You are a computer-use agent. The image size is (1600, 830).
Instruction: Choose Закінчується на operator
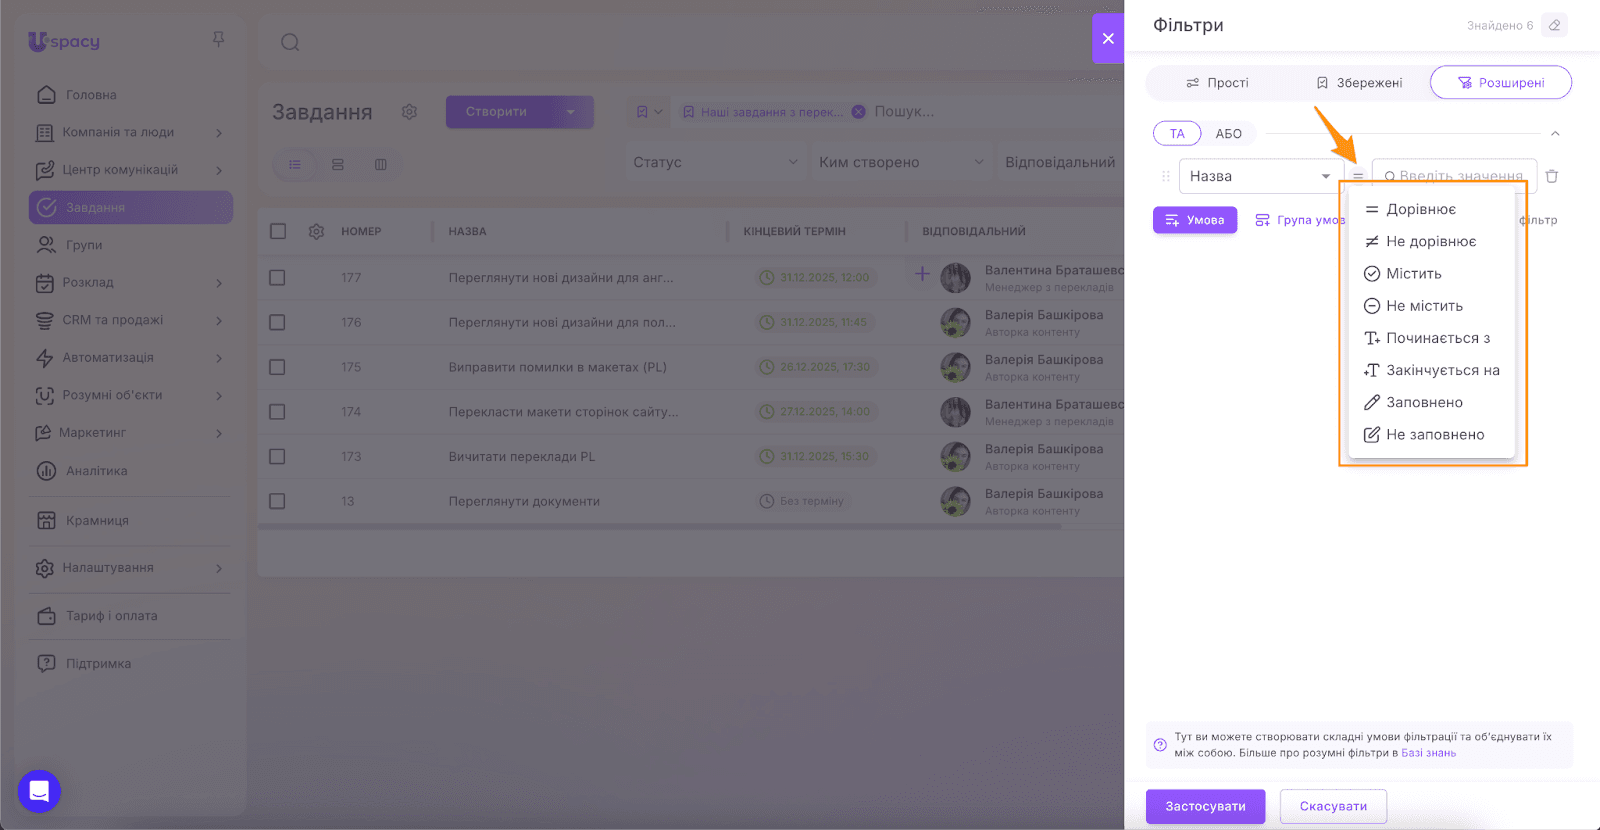1432,370
